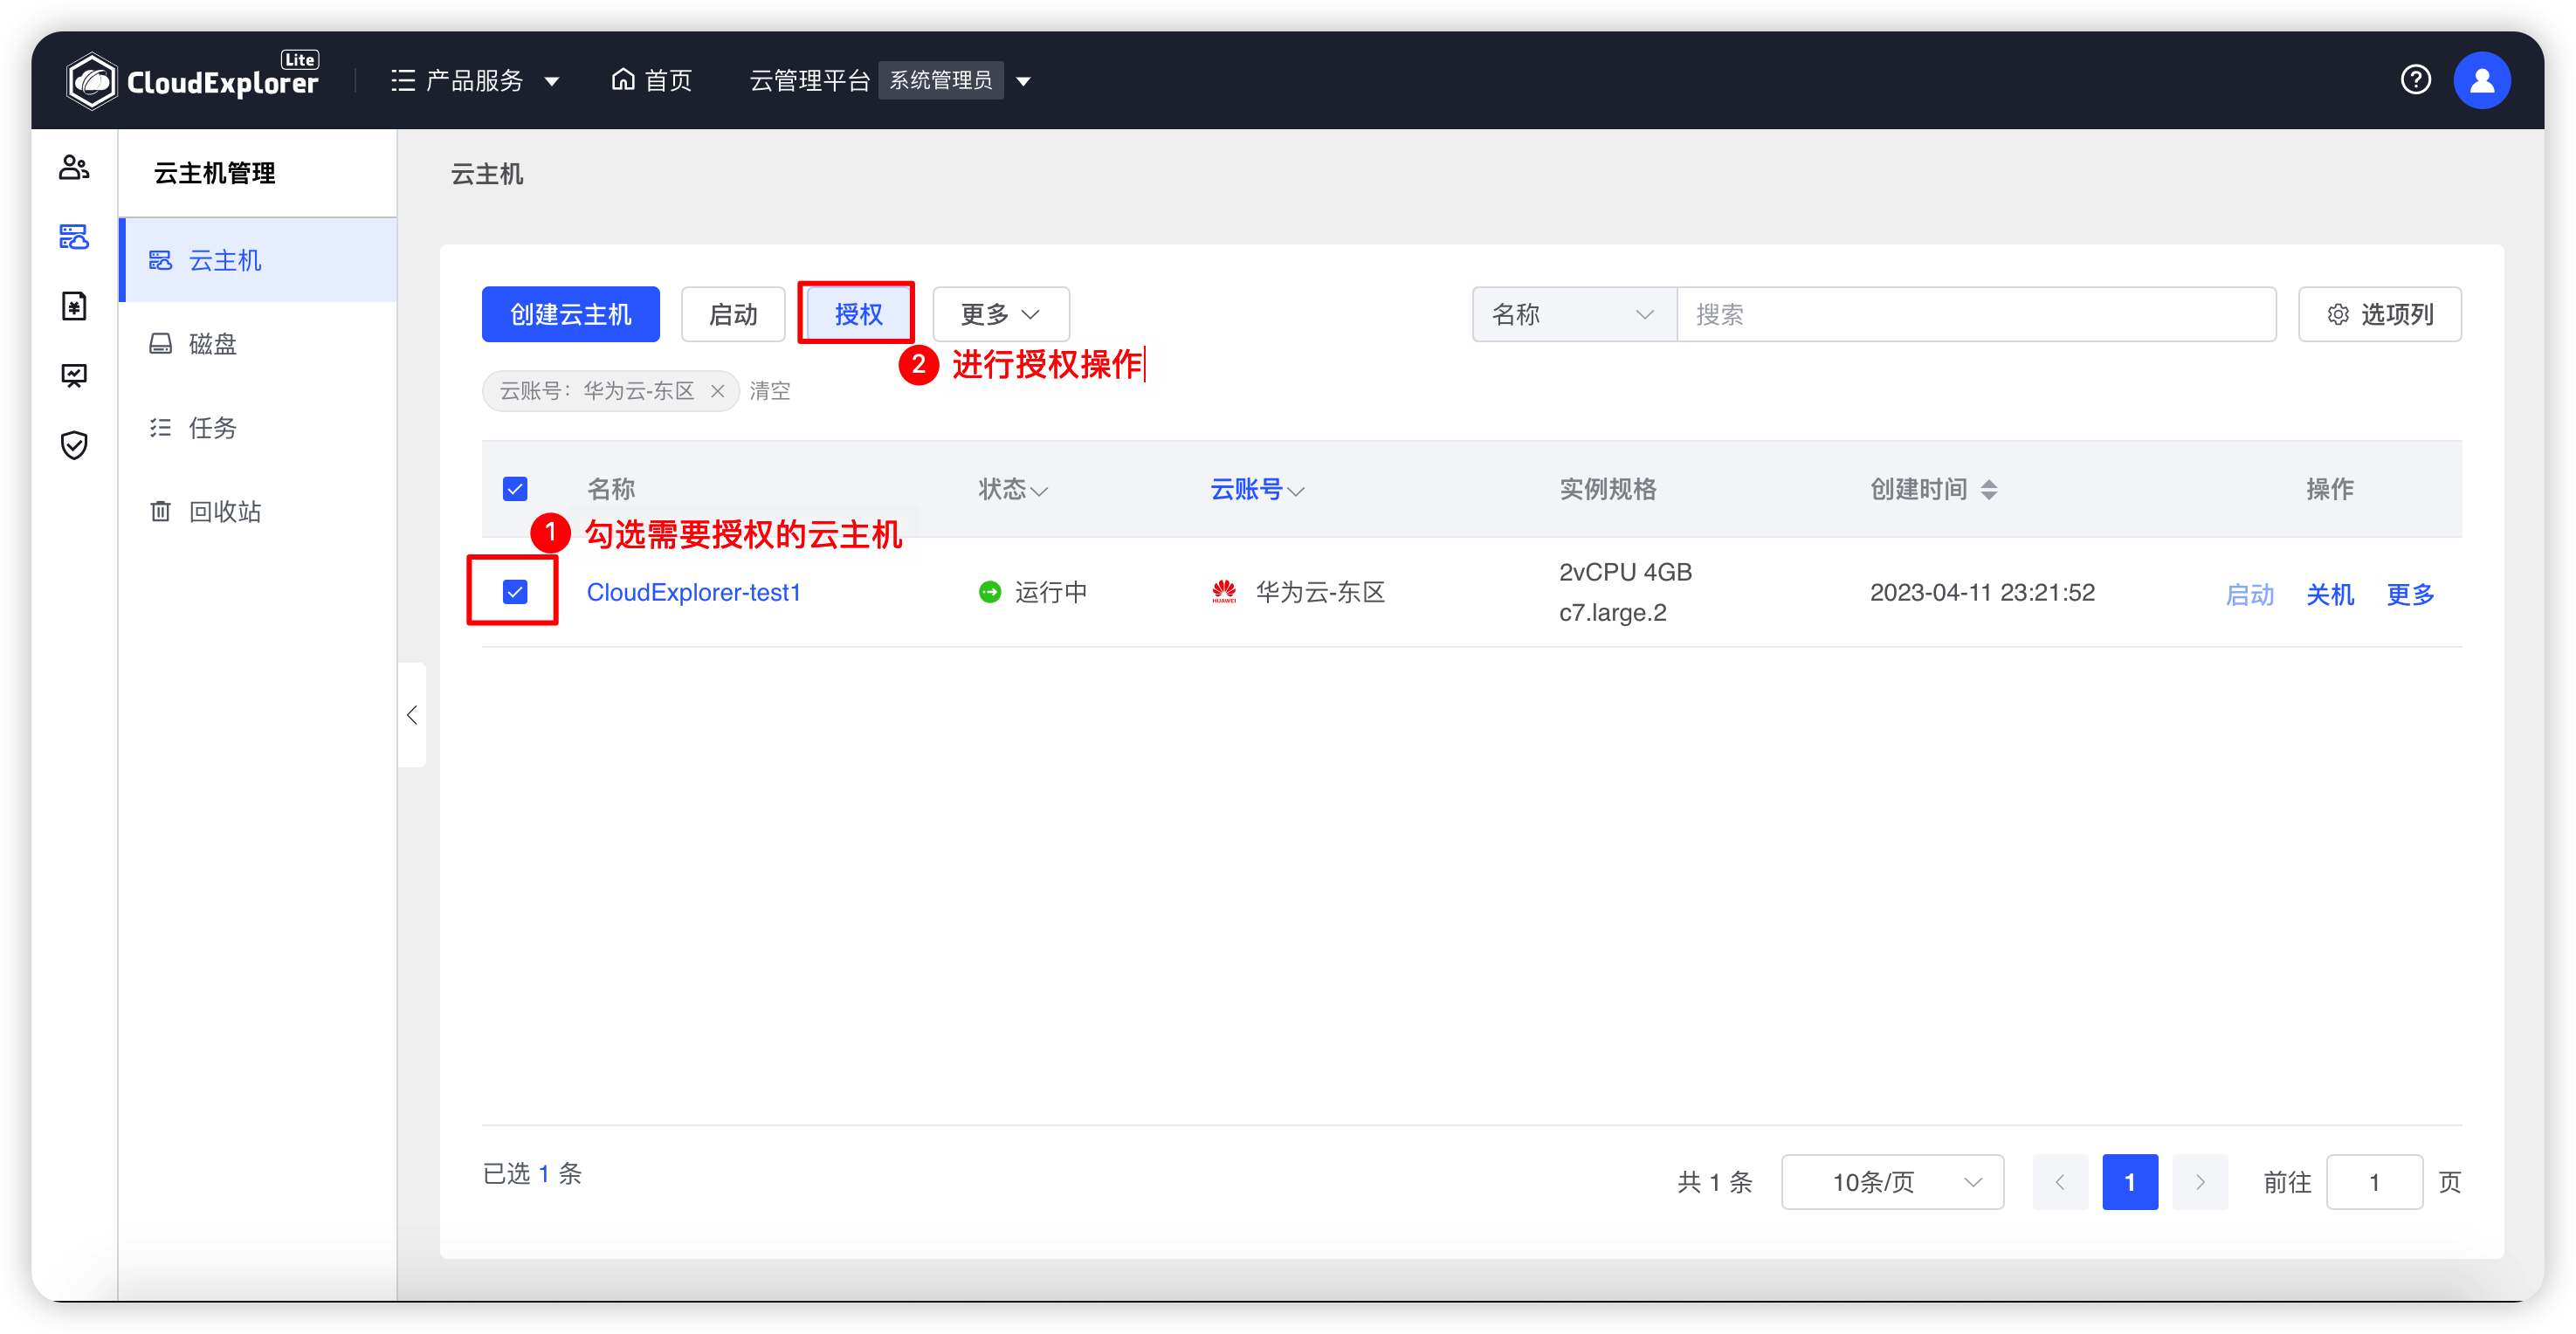Open the 名称 search field selector
The height and width of the screenshot is (1334, 2576).
1574,314
